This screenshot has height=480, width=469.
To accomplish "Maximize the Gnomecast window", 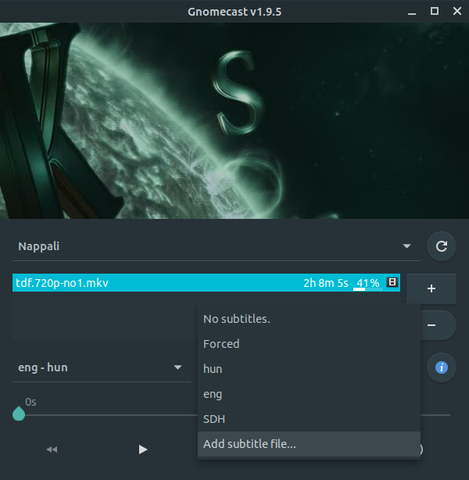I will (434, 11).
